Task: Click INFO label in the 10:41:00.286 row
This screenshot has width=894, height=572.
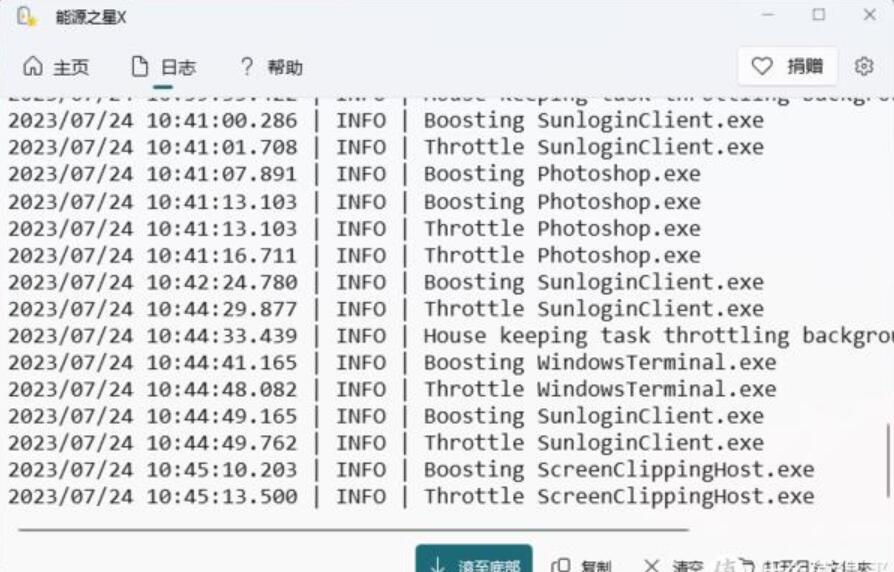Action: coord(361,120)
